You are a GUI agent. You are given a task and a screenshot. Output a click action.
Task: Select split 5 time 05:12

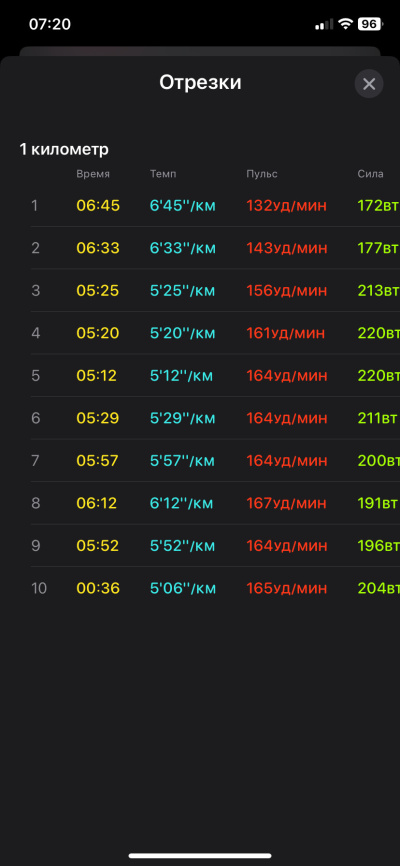click(97, 376)
